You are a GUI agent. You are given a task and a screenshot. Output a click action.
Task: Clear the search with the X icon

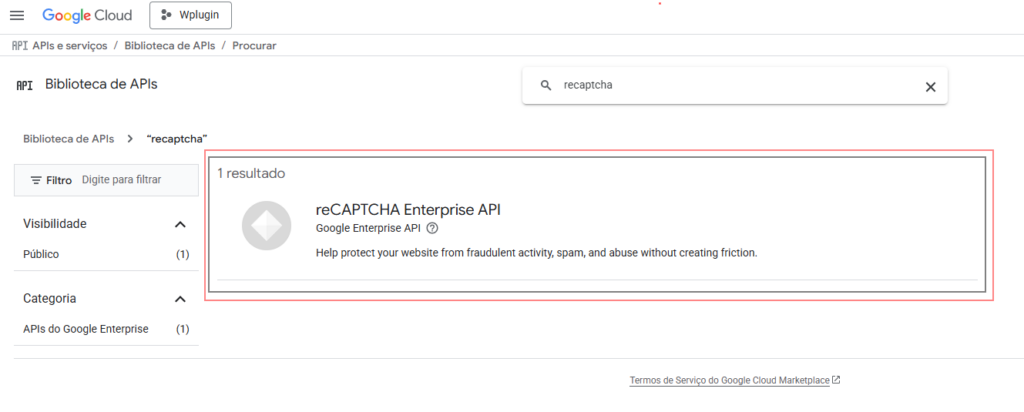pyautogui.click(x=931, y=87)
